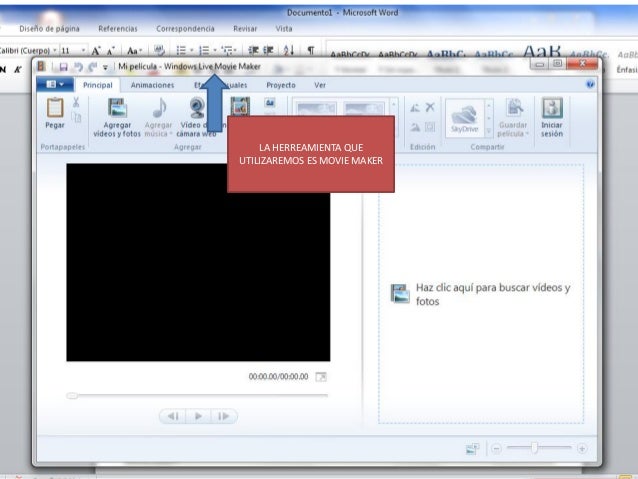Open Word's Referencias tab
The image size is (638, 479).
[x=118, y=28]
